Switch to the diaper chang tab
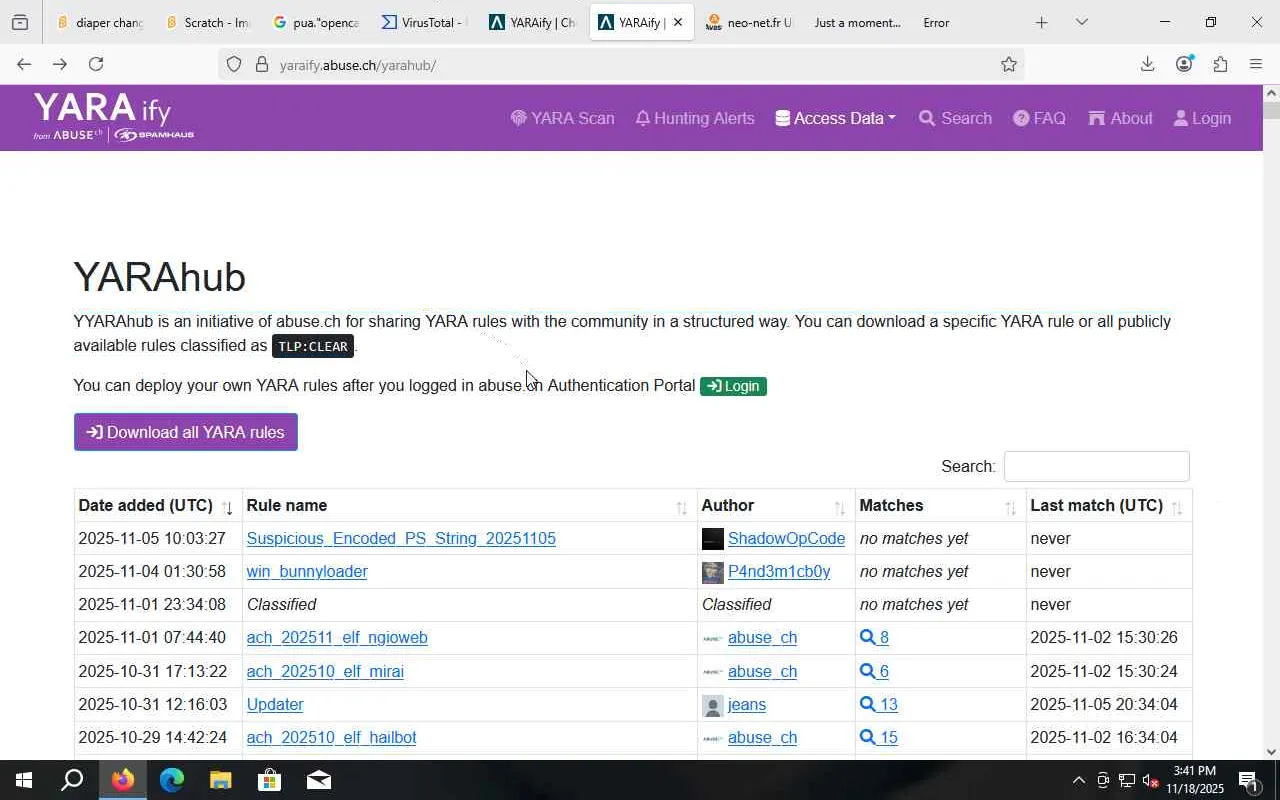Viewport: 1280px width, 800px height. [100, 22]
